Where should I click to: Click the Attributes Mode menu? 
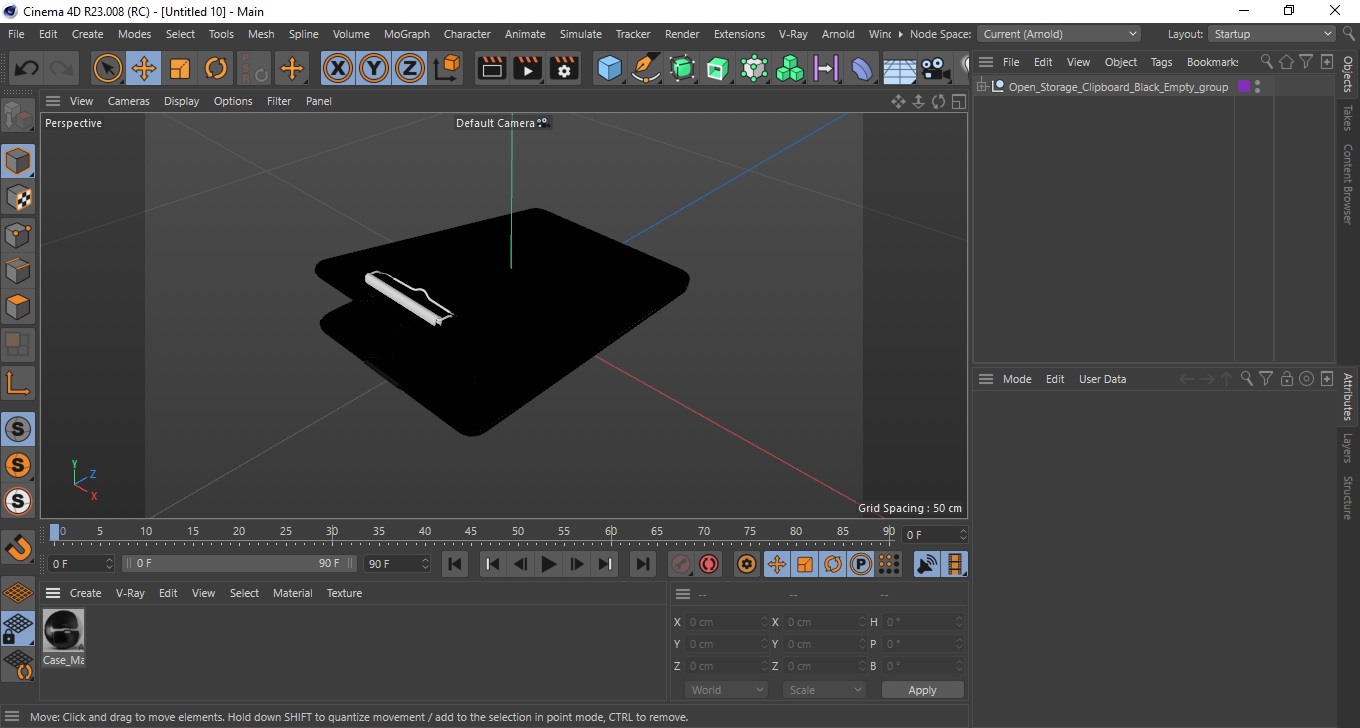point(1017,379)
